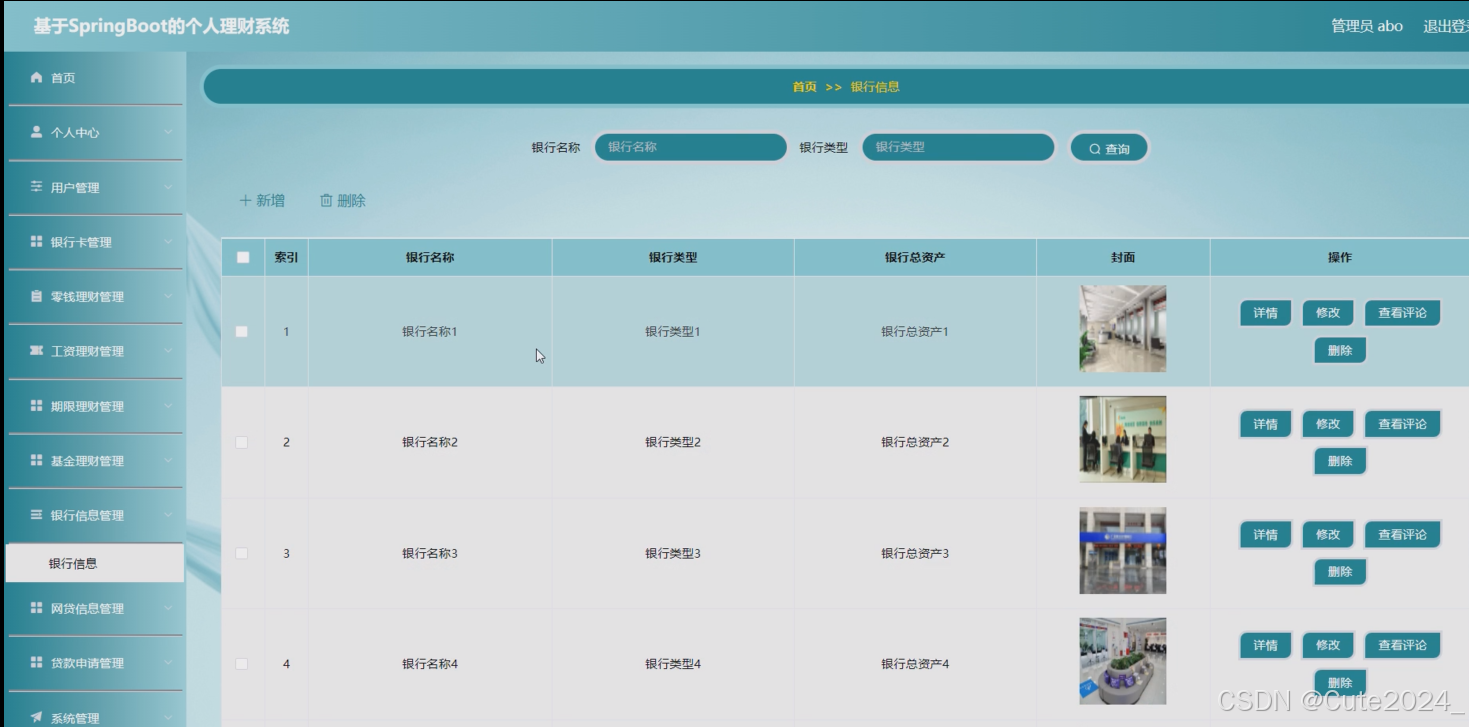Click cell text 银行类型3
Screen dimensions: 1469x727
tap(673, 553)
